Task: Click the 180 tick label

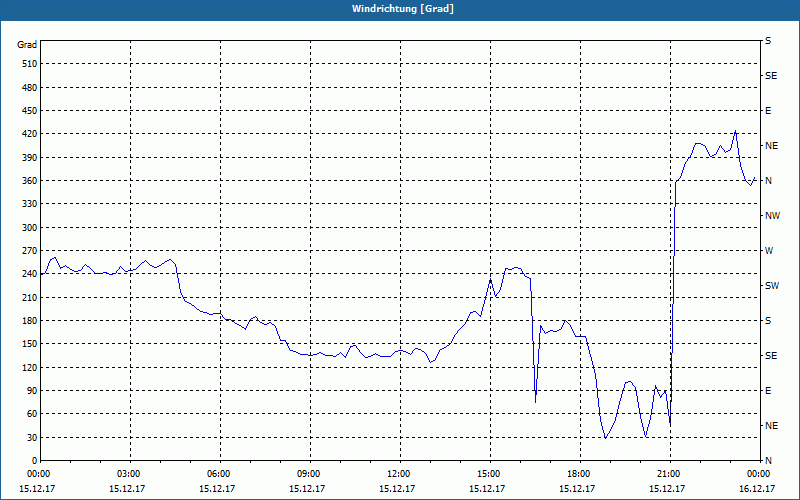Action: coord(30,321)
